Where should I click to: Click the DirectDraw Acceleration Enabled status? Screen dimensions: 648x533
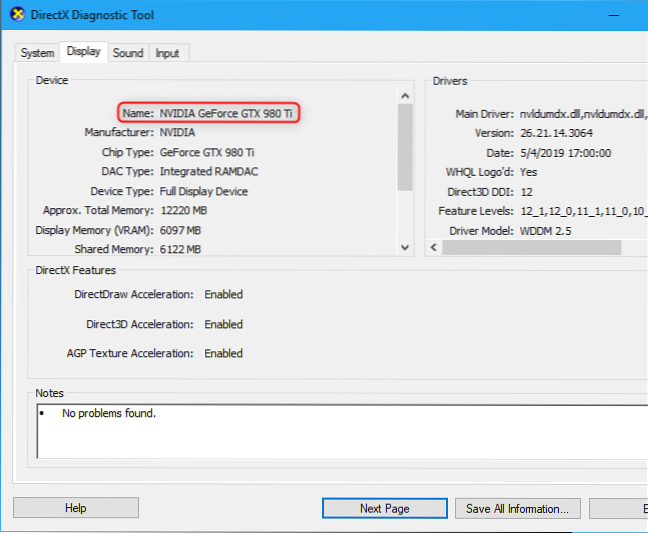223,295
